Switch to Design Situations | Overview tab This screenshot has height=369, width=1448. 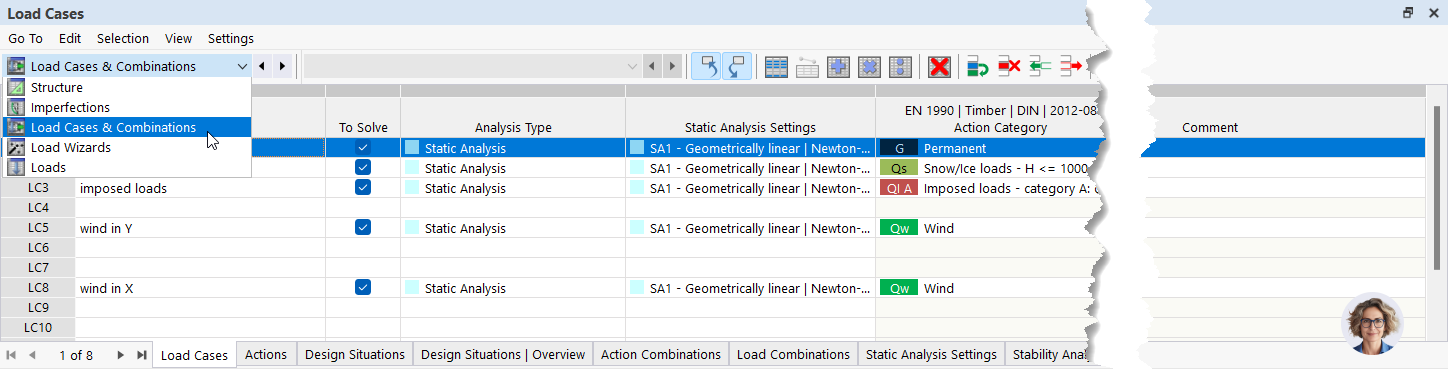click(x=503, y=355)
